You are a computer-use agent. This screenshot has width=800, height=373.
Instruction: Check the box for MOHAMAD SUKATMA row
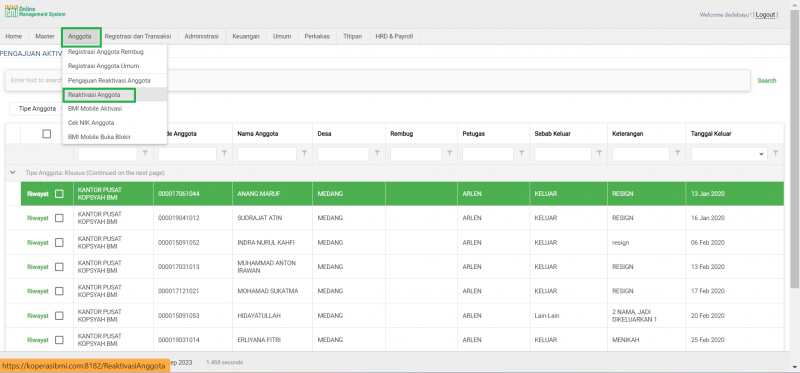pos(59,291)
